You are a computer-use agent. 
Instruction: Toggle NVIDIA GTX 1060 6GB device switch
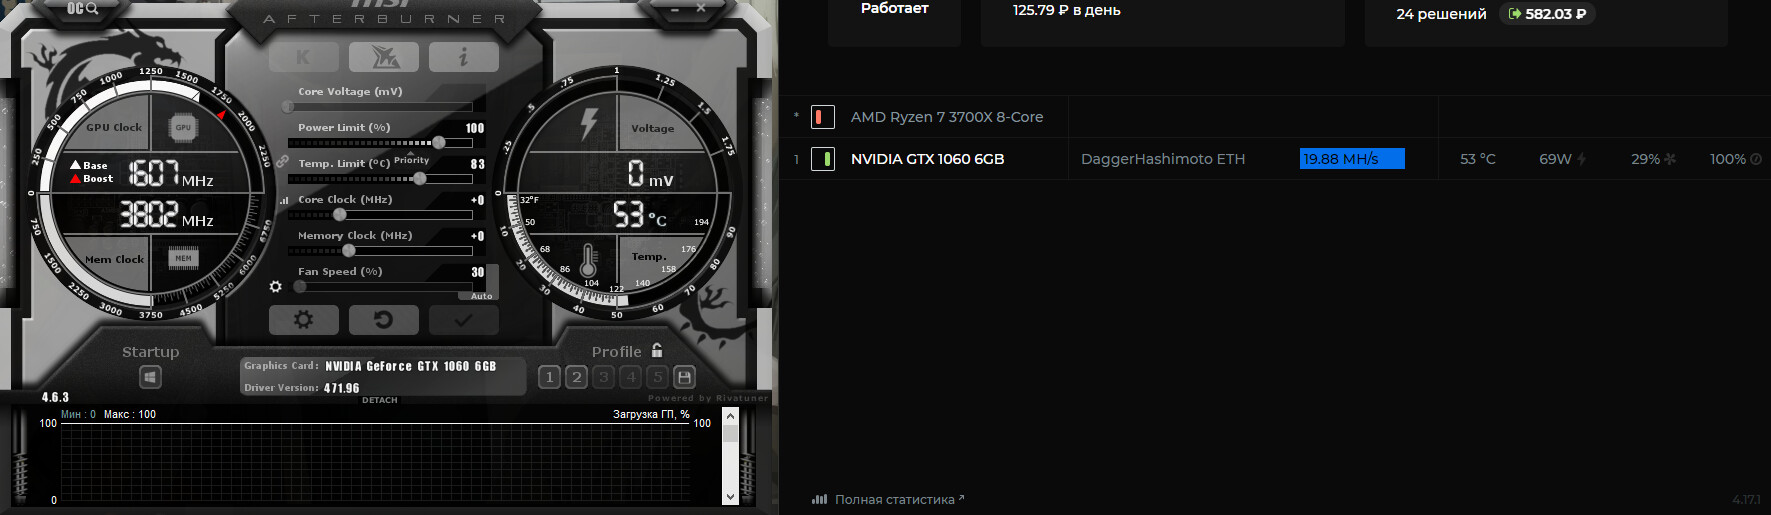(x=822, y=159)
